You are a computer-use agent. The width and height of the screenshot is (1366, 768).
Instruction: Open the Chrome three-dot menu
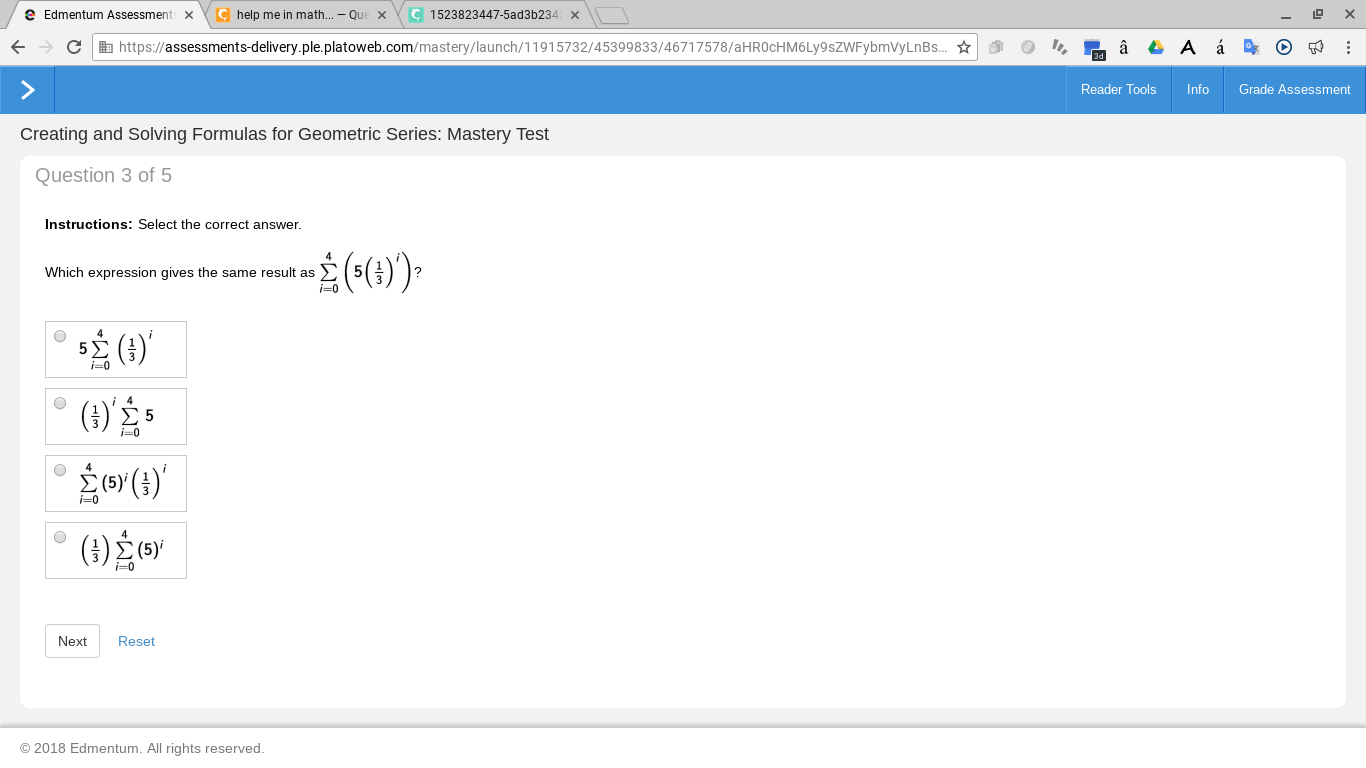(x=1348, y=47)
